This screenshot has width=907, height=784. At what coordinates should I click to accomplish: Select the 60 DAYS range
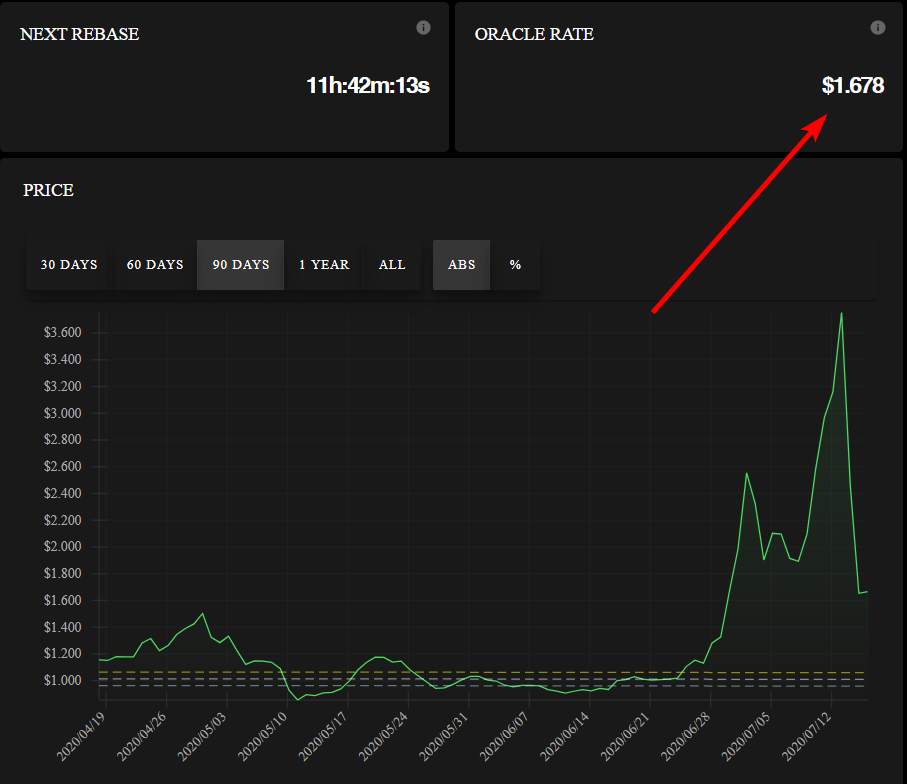155,264
